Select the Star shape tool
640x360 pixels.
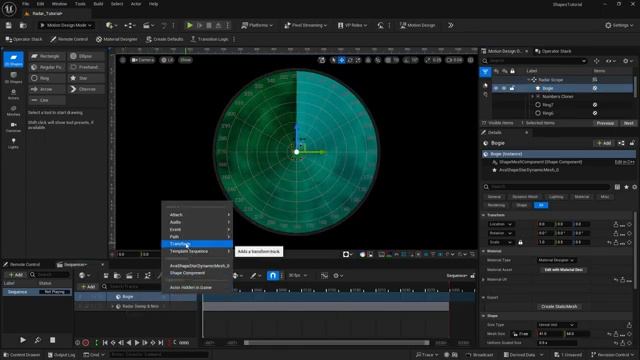(86, 78)
